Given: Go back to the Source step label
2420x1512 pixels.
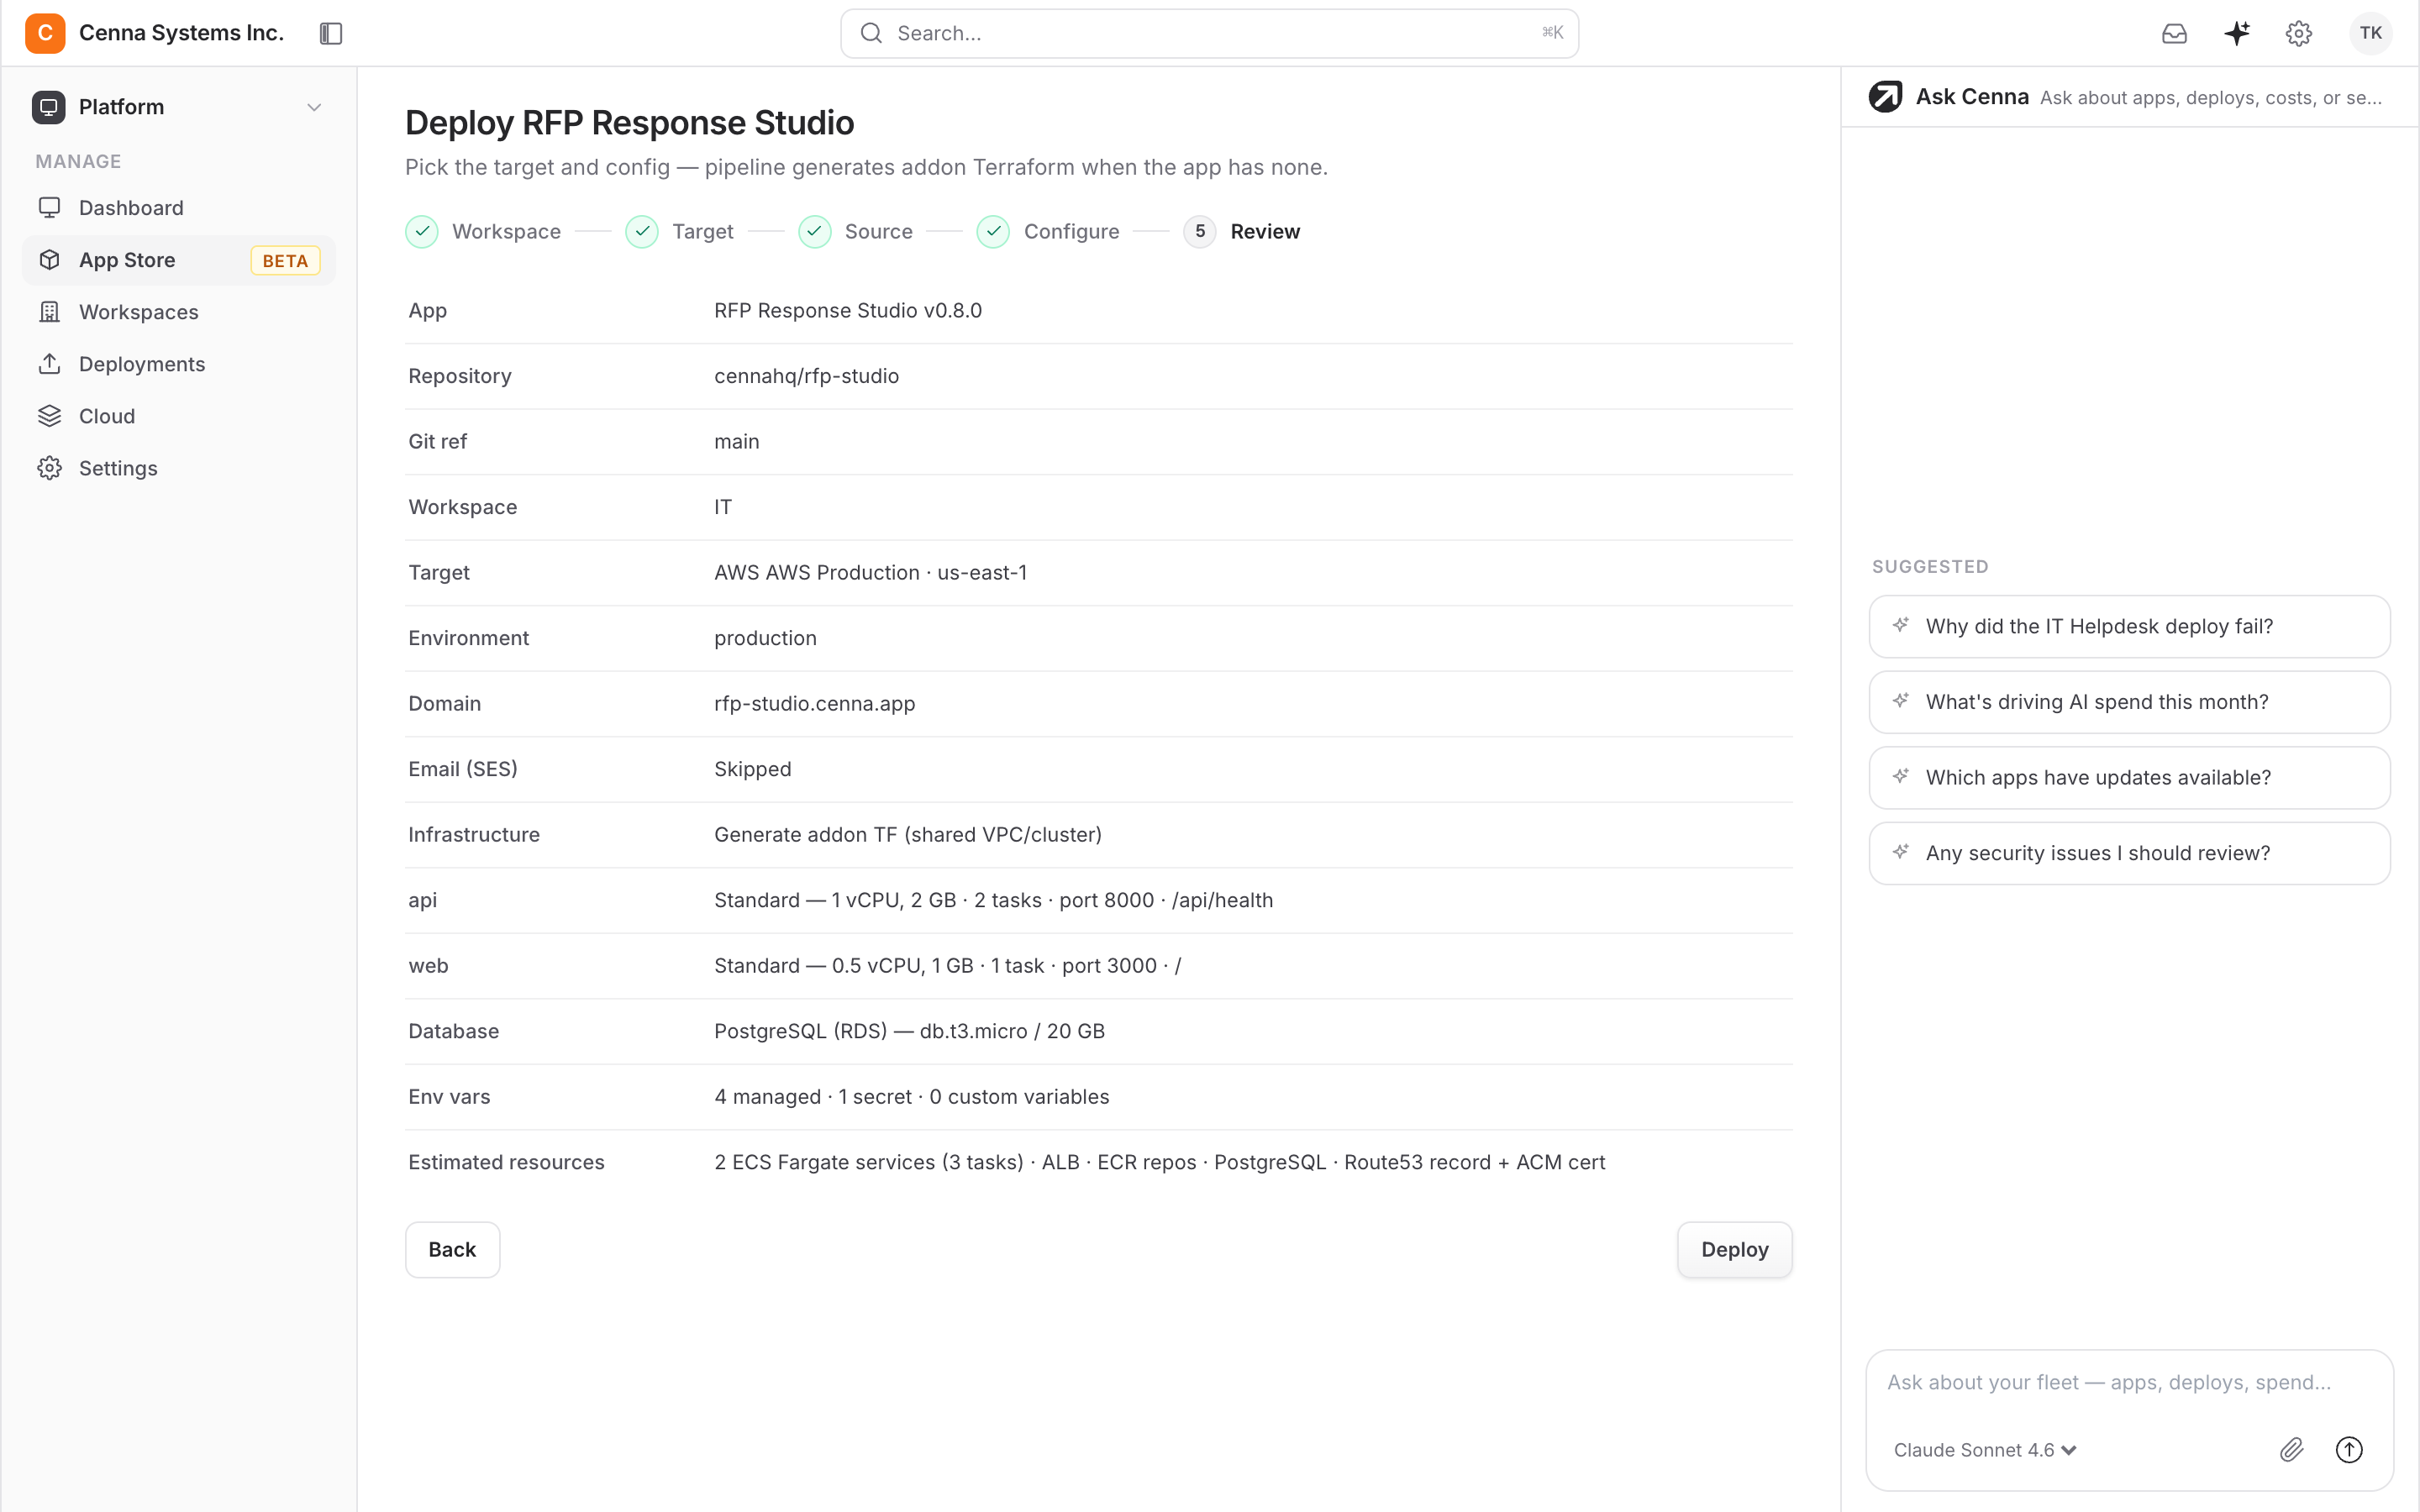Looking at the screenshot, I should tap(878, 231).
